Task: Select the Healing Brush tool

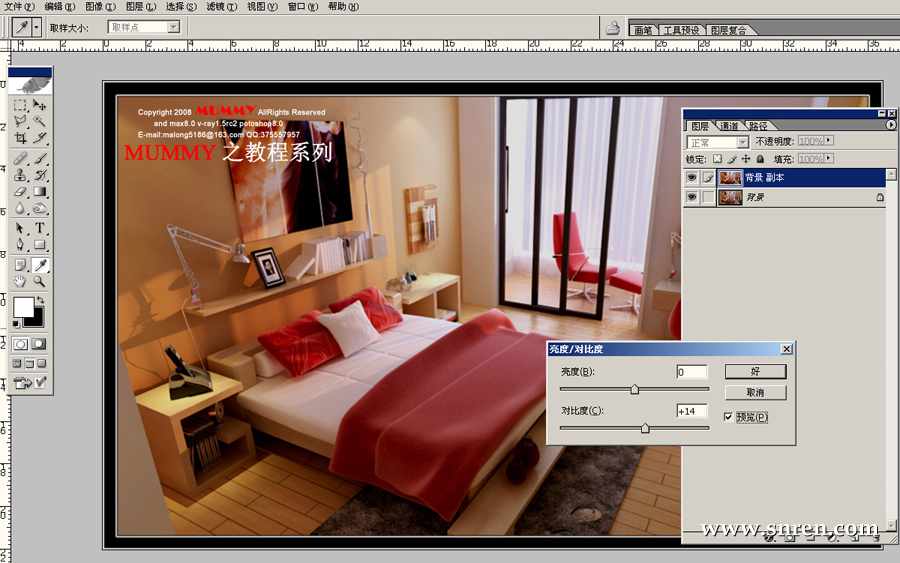Action: pyautogui.click(x=21, y=158)
